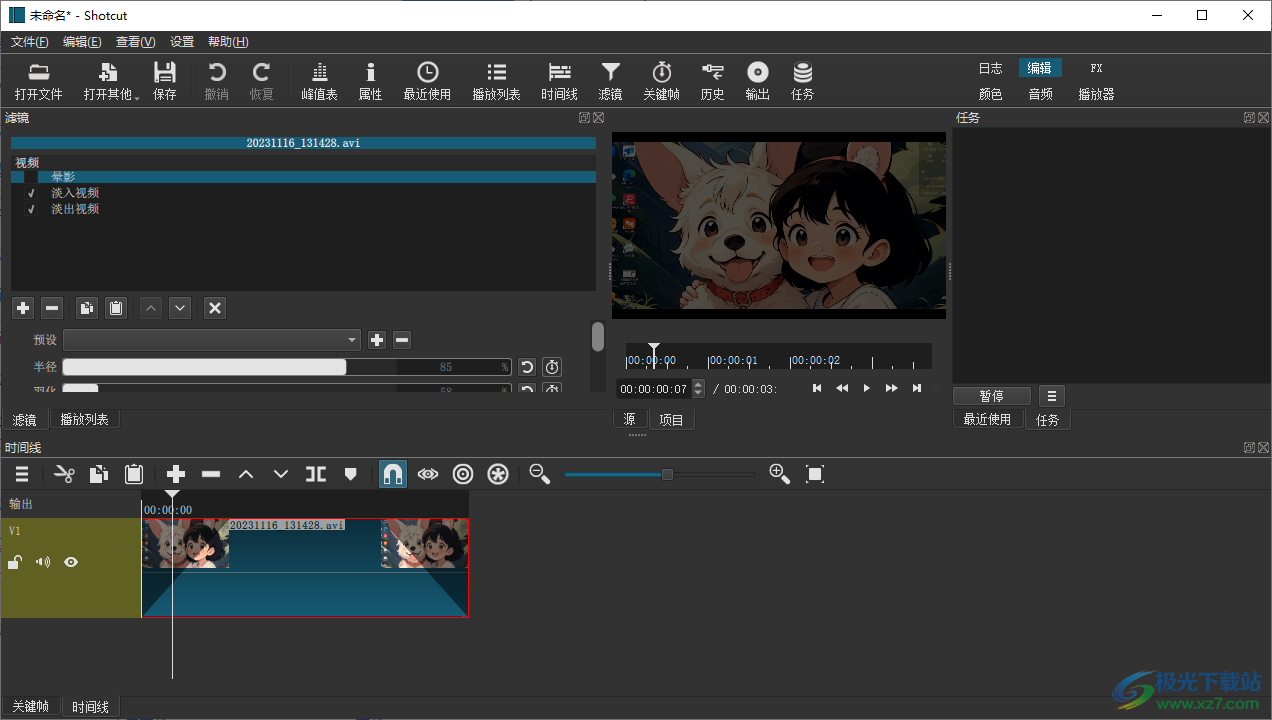The height and width of the screenshot is (720, 1272).
Task: Append clip with timeline plus icon
Action: click(x=176, y=474)
